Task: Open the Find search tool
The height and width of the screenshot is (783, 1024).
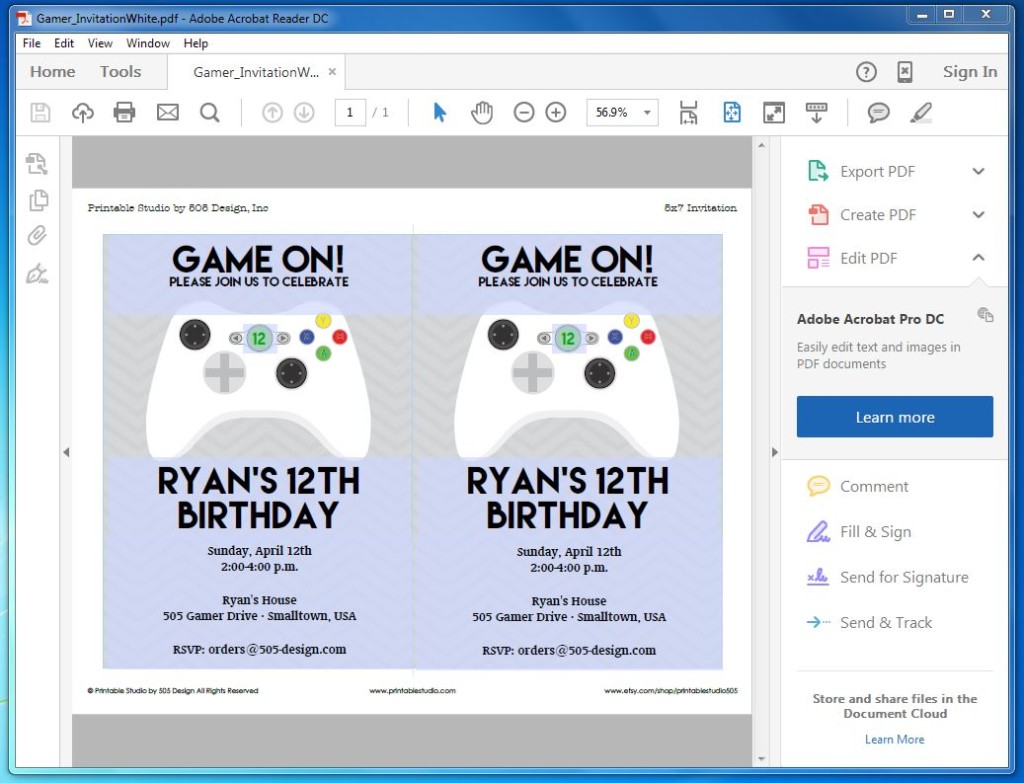Action: (x=210, y=112)
